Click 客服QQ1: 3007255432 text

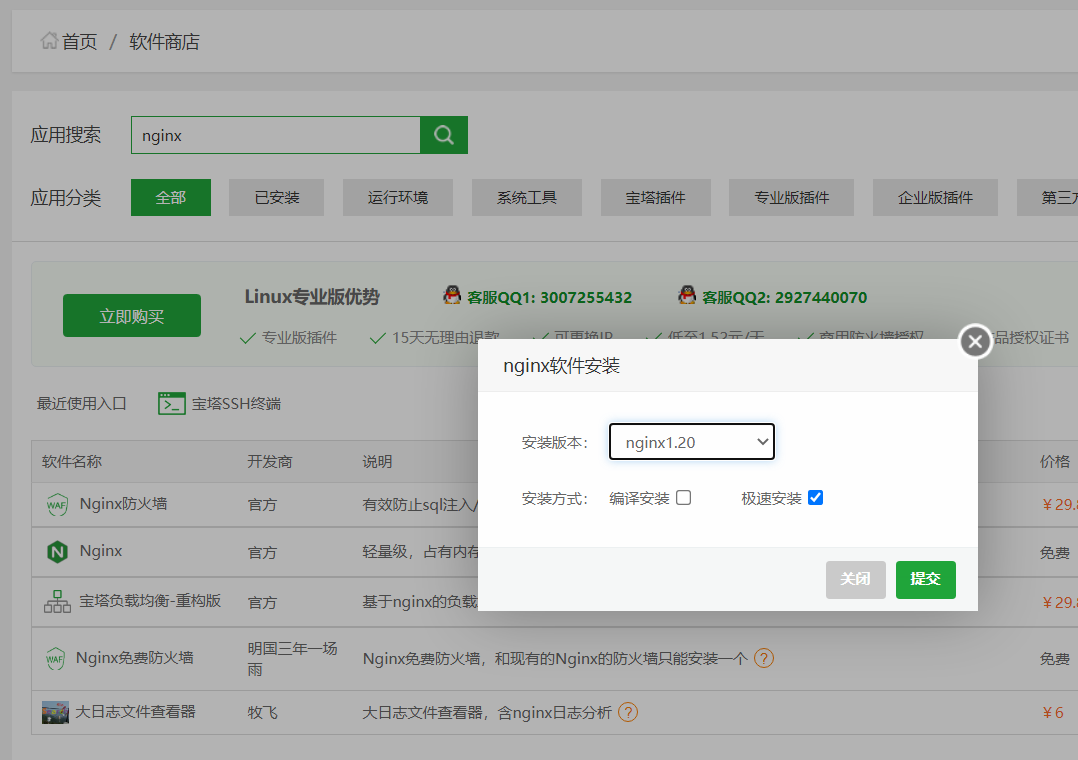point(549,297)
